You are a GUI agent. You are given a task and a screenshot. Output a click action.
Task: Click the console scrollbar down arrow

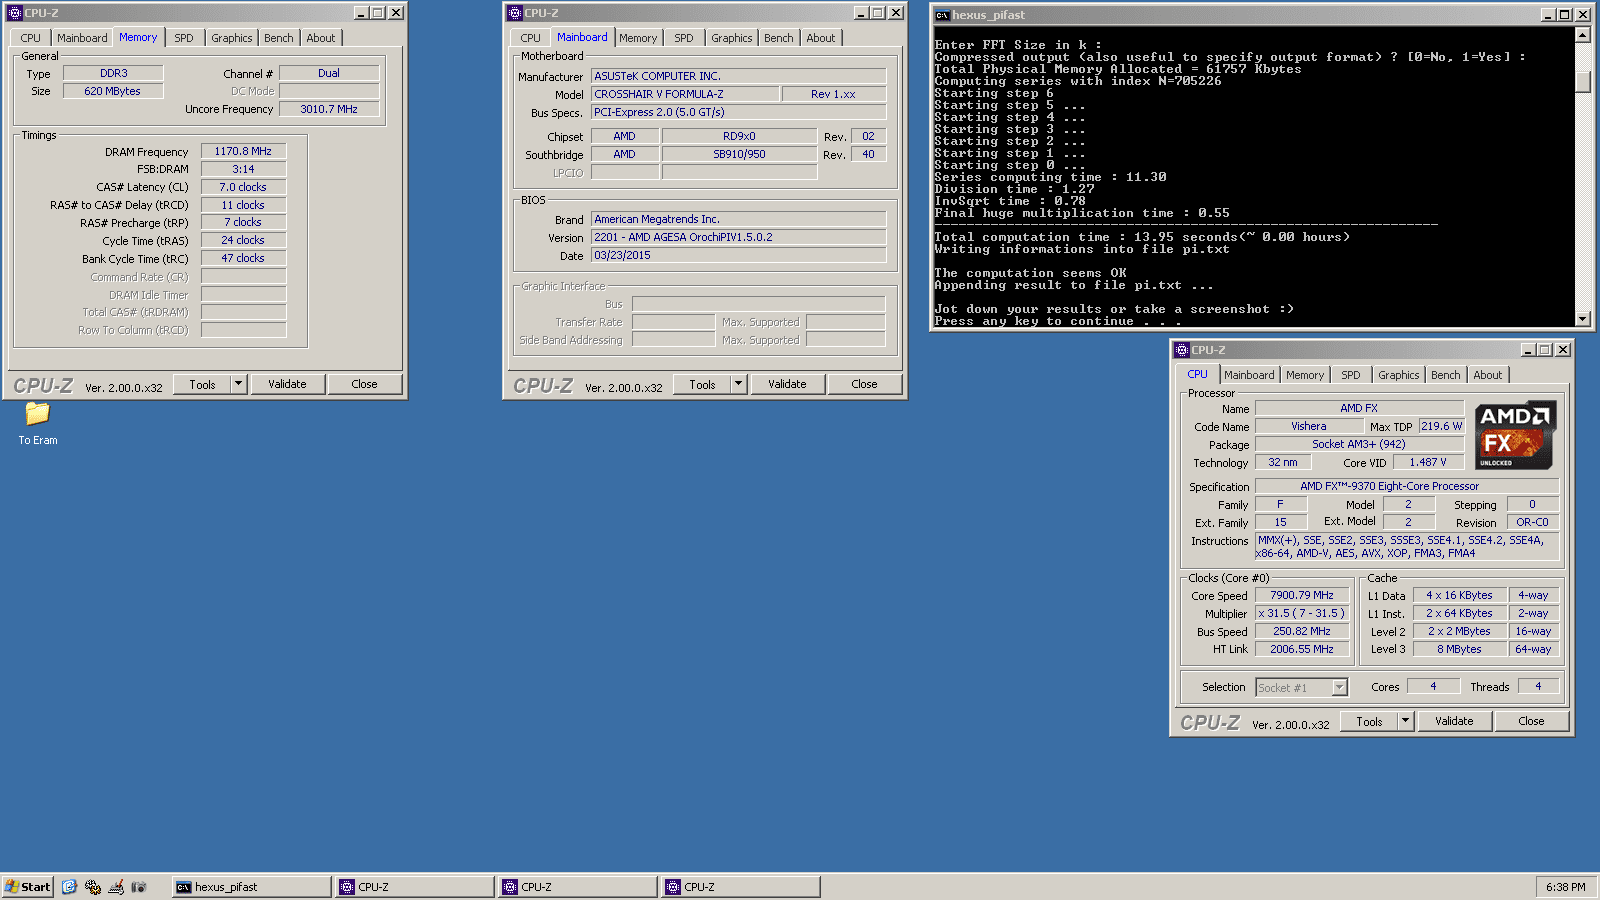tap(1583, 319)
